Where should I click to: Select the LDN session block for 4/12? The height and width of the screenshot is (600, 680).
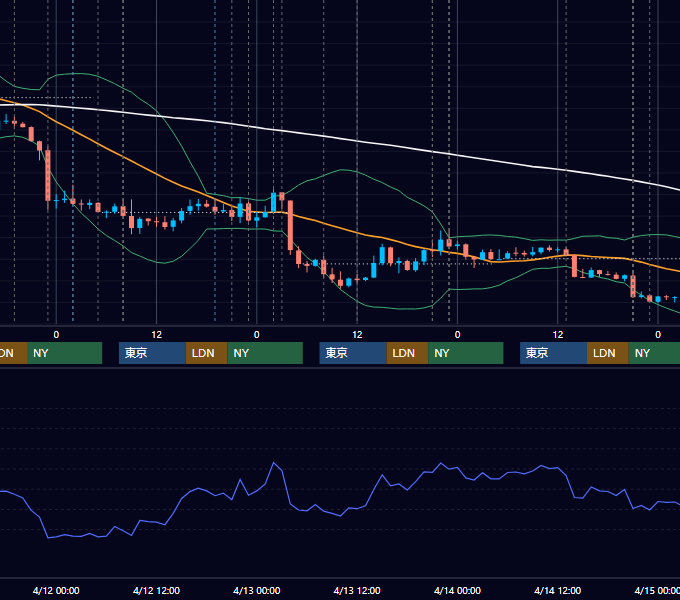(206, 353)
